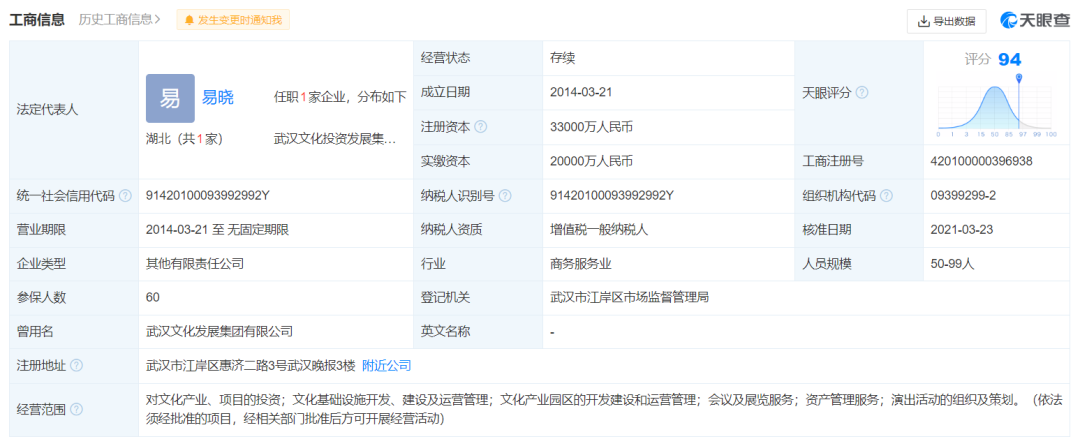Click the 附近公司 link after the address
The height and width of the screenshot is (446, 1080).
(x=386, y=366)
